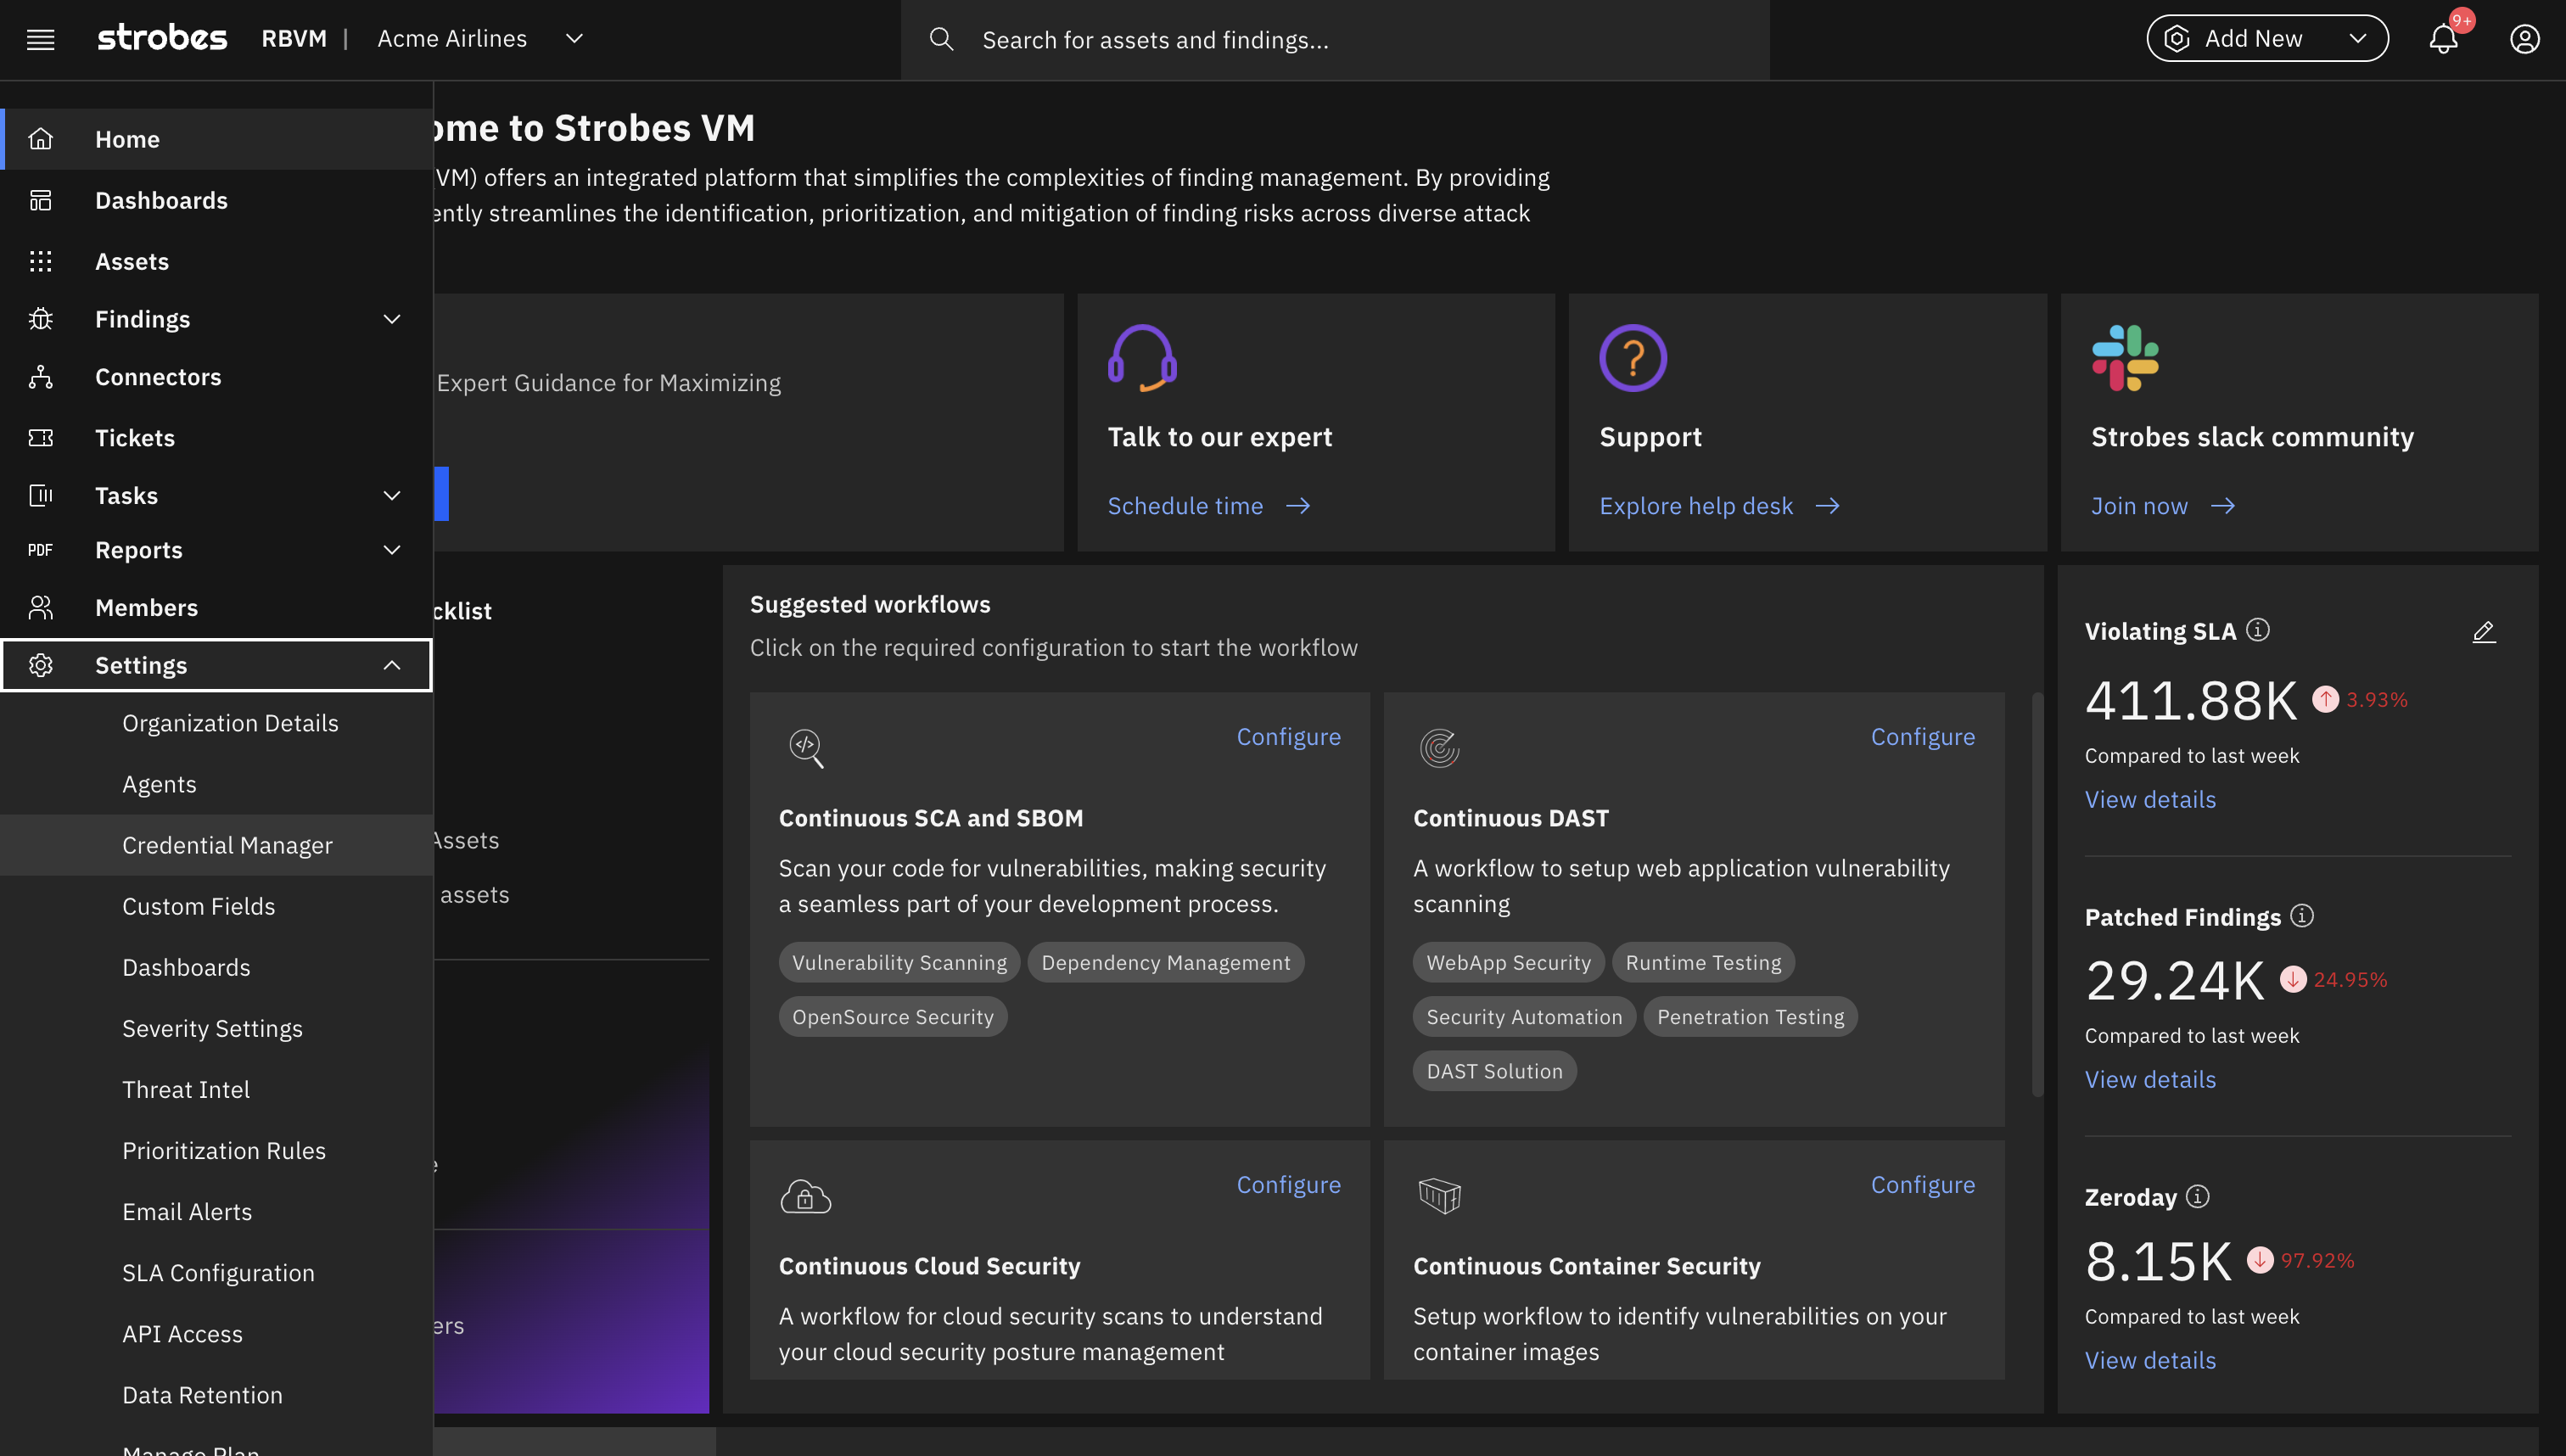View details for Patched Findings
2566x1456 pixels.
[x=2150, y=1079]
